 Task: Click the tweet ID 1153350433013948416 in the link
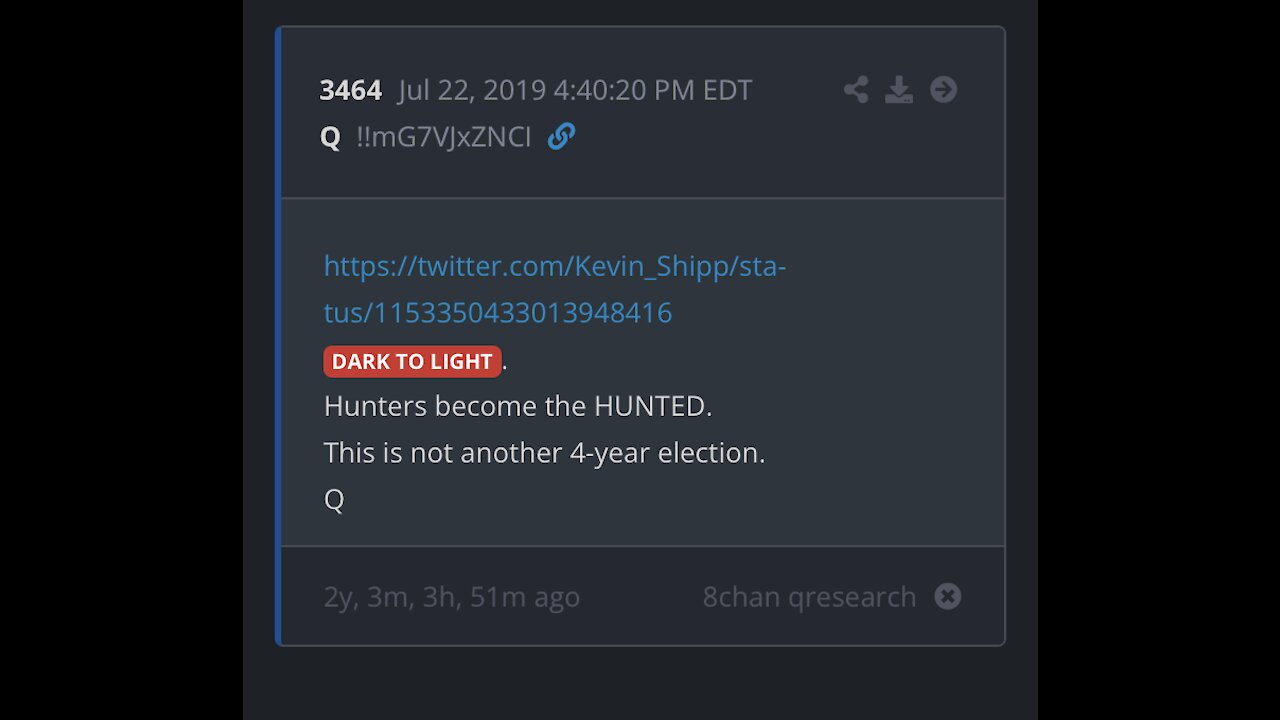pyautogui.click(x=522, y=313)
